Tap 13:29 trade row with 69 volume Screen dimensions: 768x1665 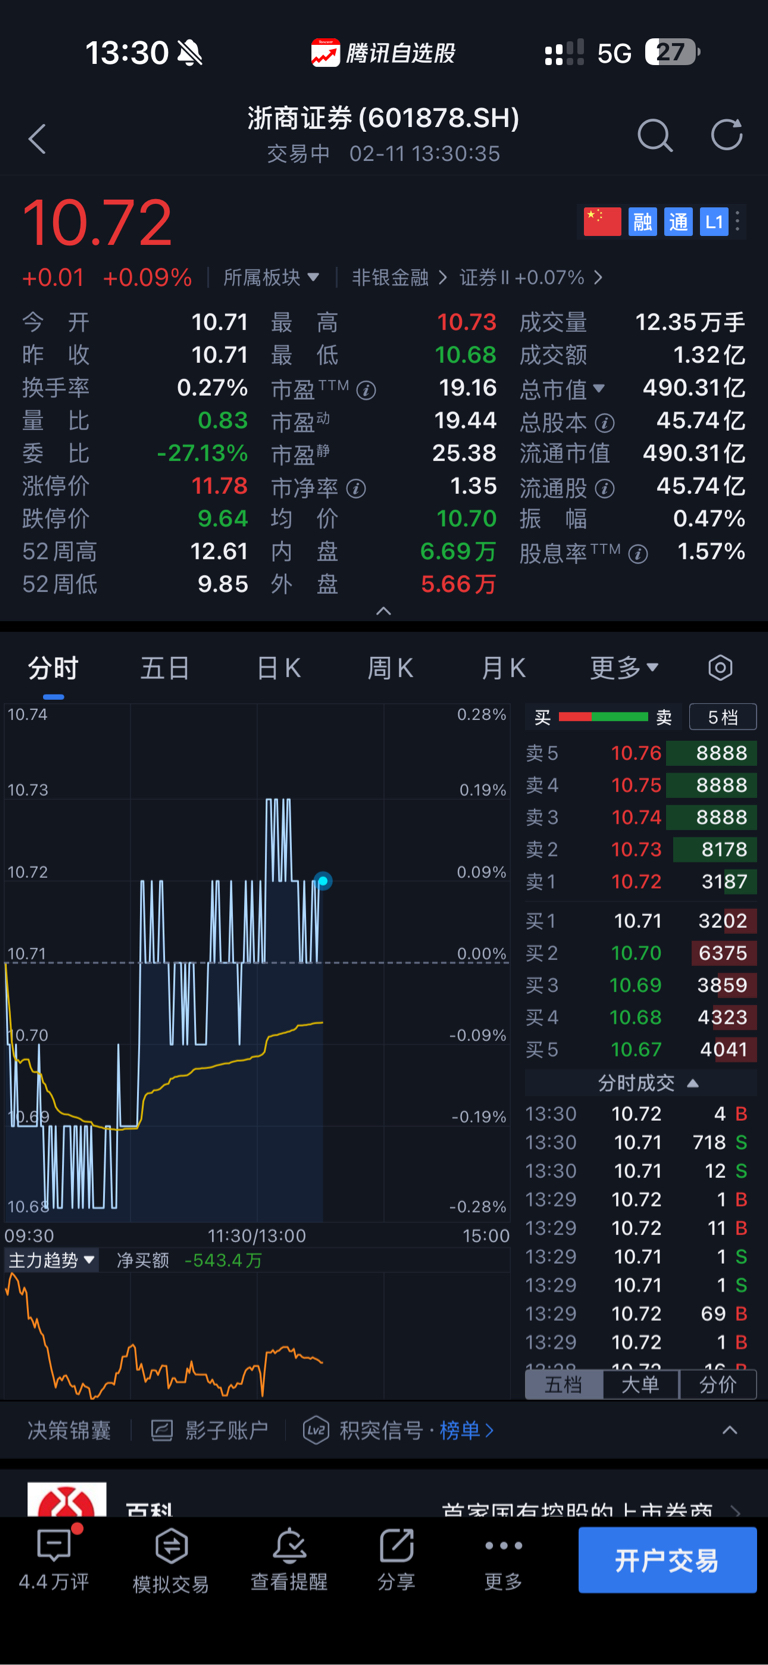click(637, 1313)
